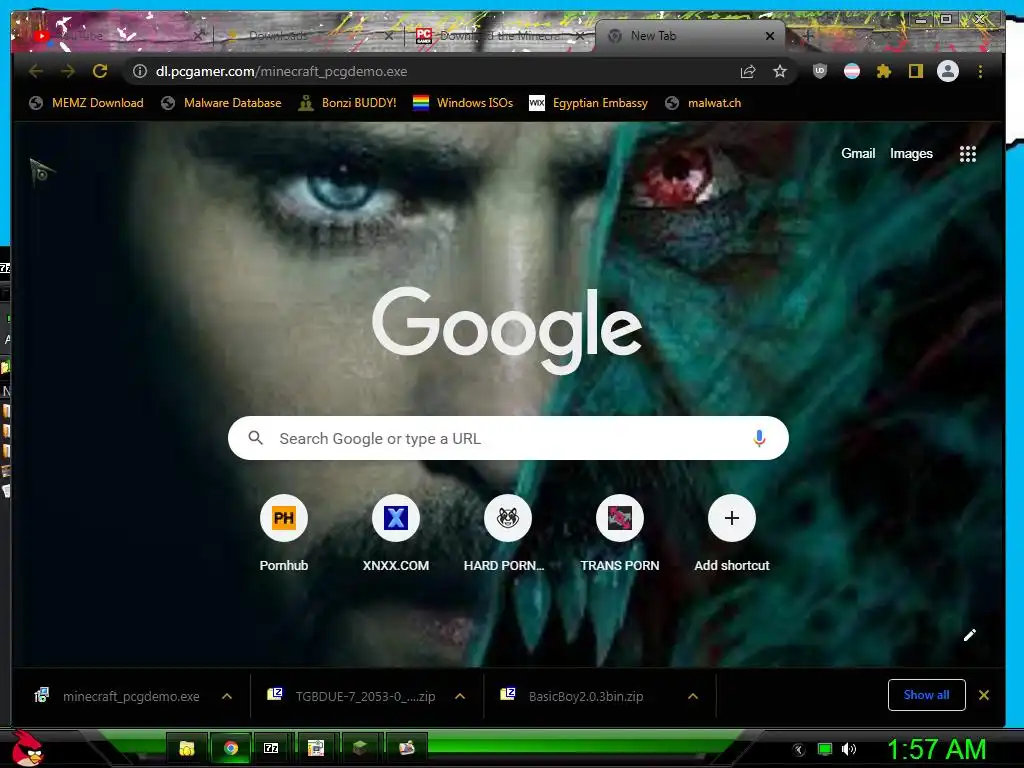The width and height of the screenshot is (1024, 768).
Task: Open the Minecraft block taskbar icon
Action: pyautogui.click(x=360, y=748)
